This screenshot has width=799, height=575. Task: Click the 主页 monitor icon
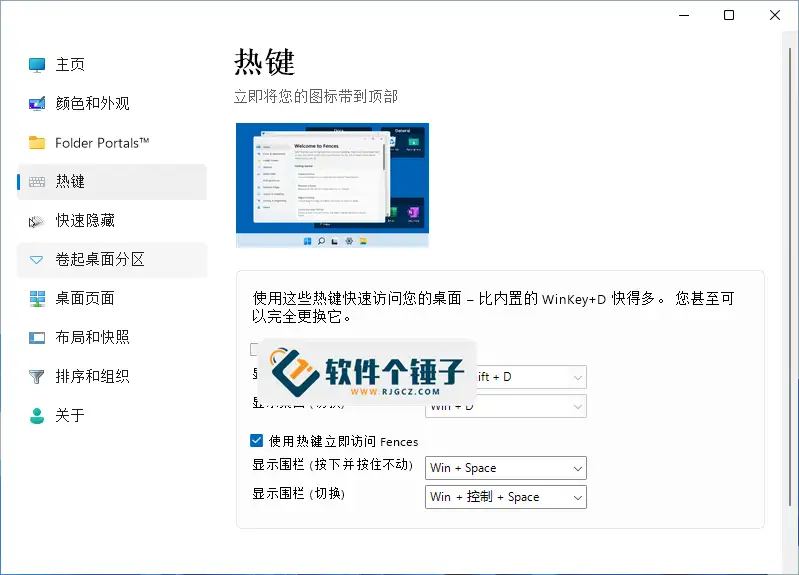(x=37, y=65)
